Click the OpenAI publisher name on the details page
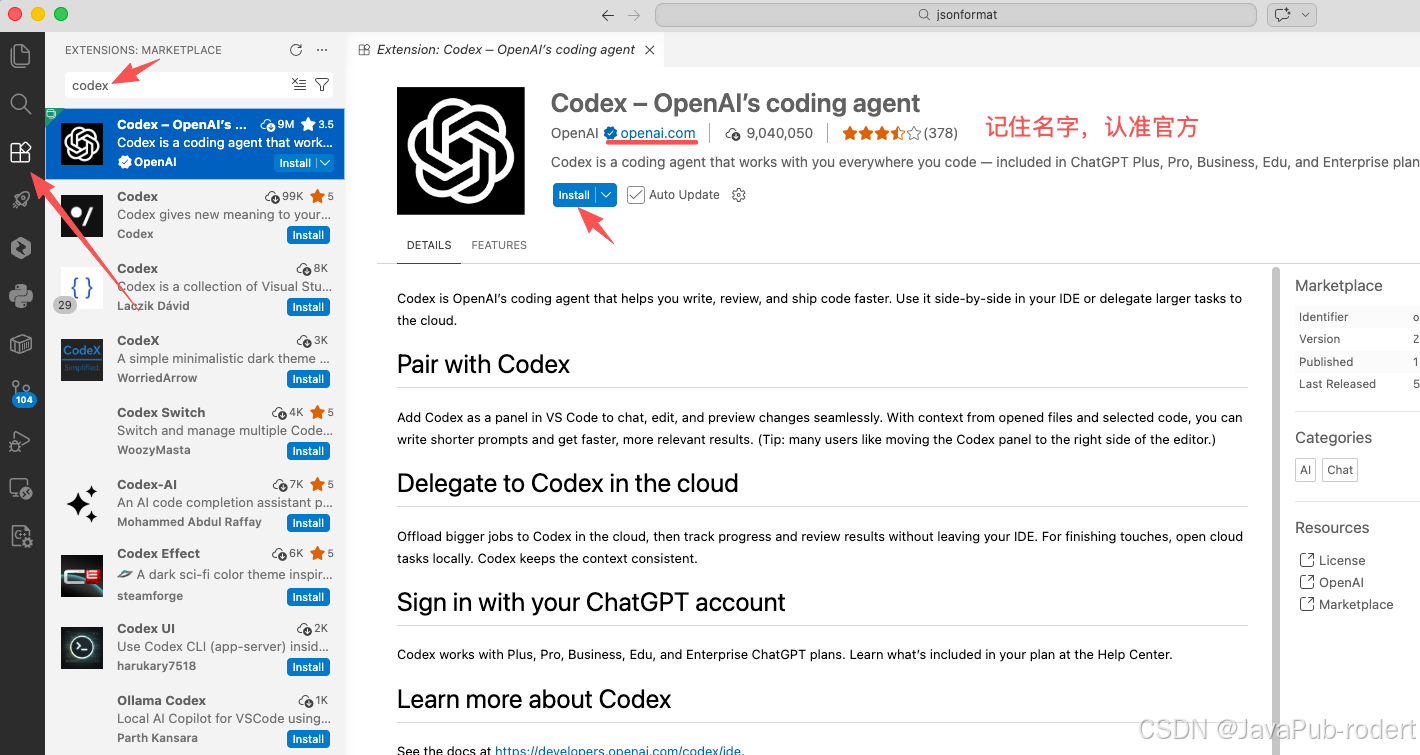The height and width of the screenshot is (755, 1420). pyautogui.click(x=575, y=133)
